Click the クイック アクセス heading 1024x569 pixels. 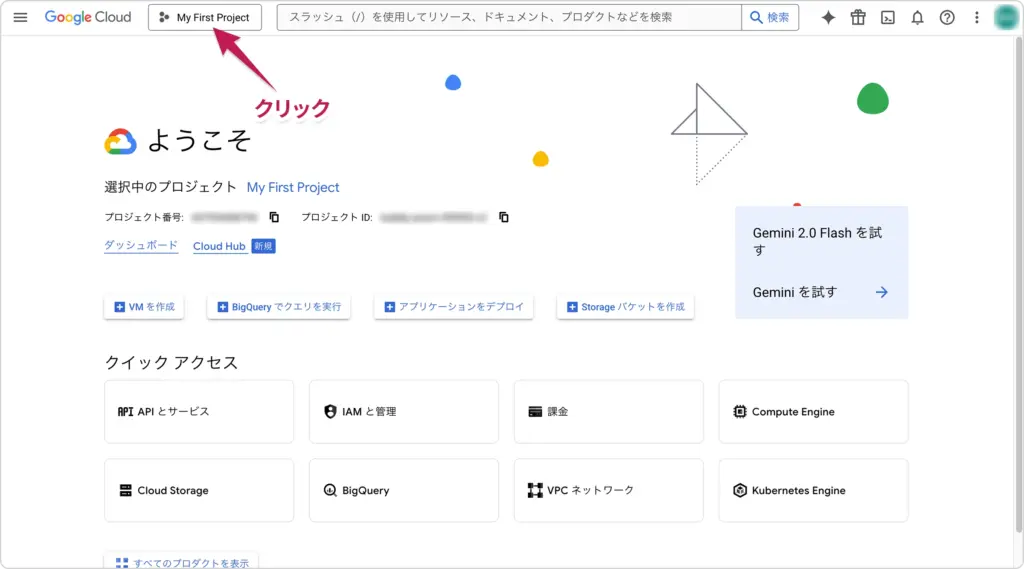[171, 363]
